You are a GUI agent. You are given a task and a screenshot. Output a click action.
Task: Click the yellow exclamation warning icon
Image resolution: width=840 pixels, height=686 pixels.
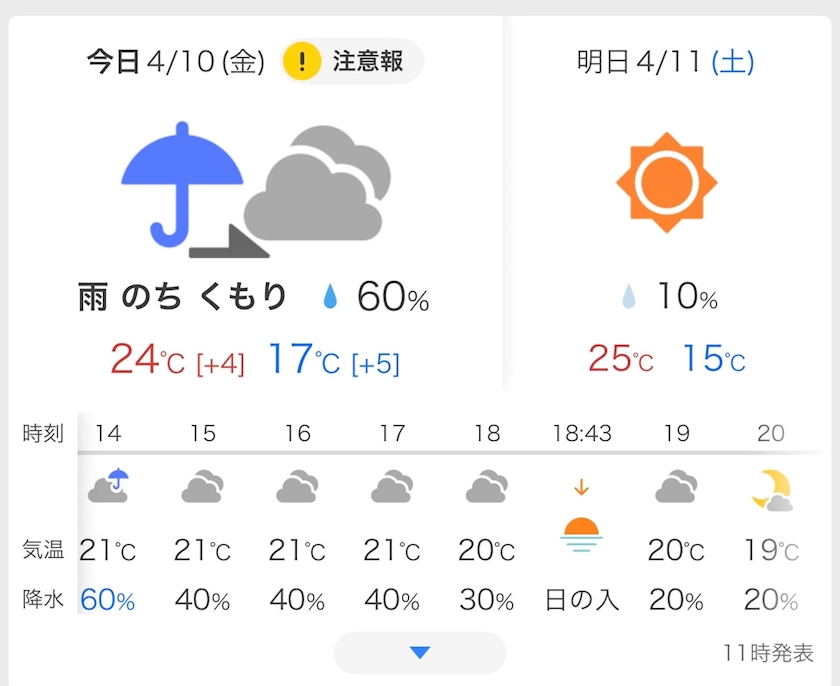(x=302, y=61)
